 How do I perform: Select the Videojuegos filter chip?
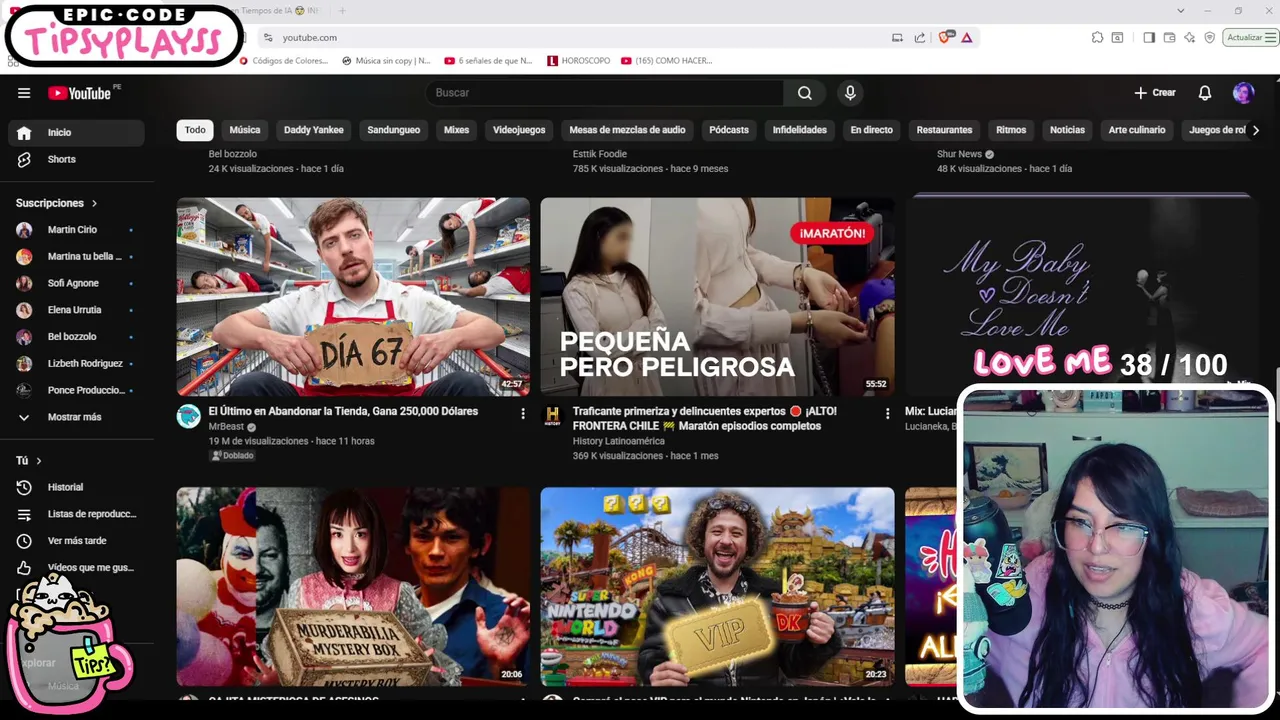[519, 130]
